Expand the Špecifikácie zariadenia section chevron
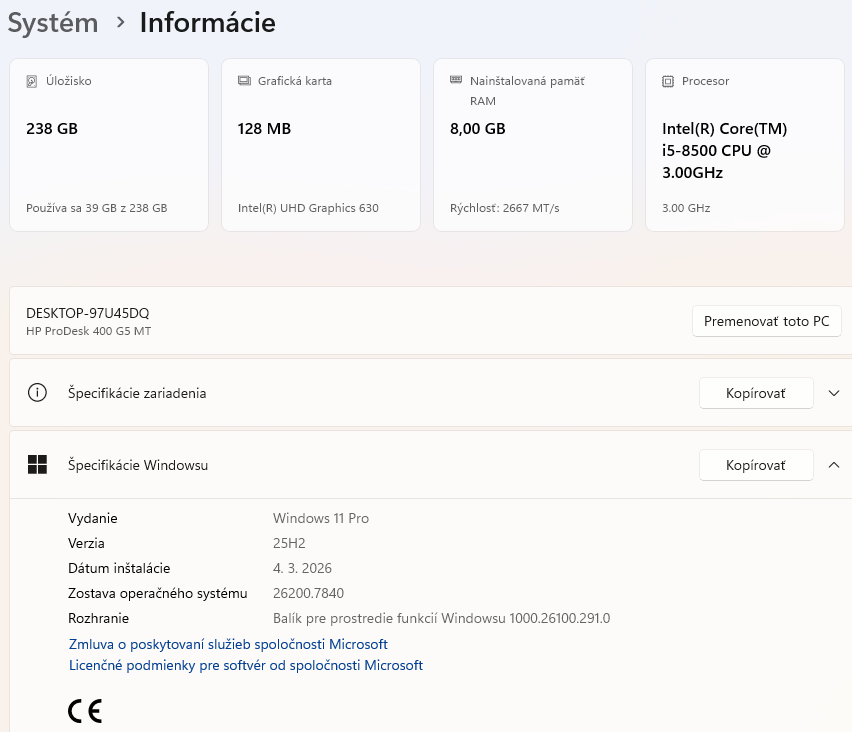Screen dimensions: 852x732 (834, 393)
